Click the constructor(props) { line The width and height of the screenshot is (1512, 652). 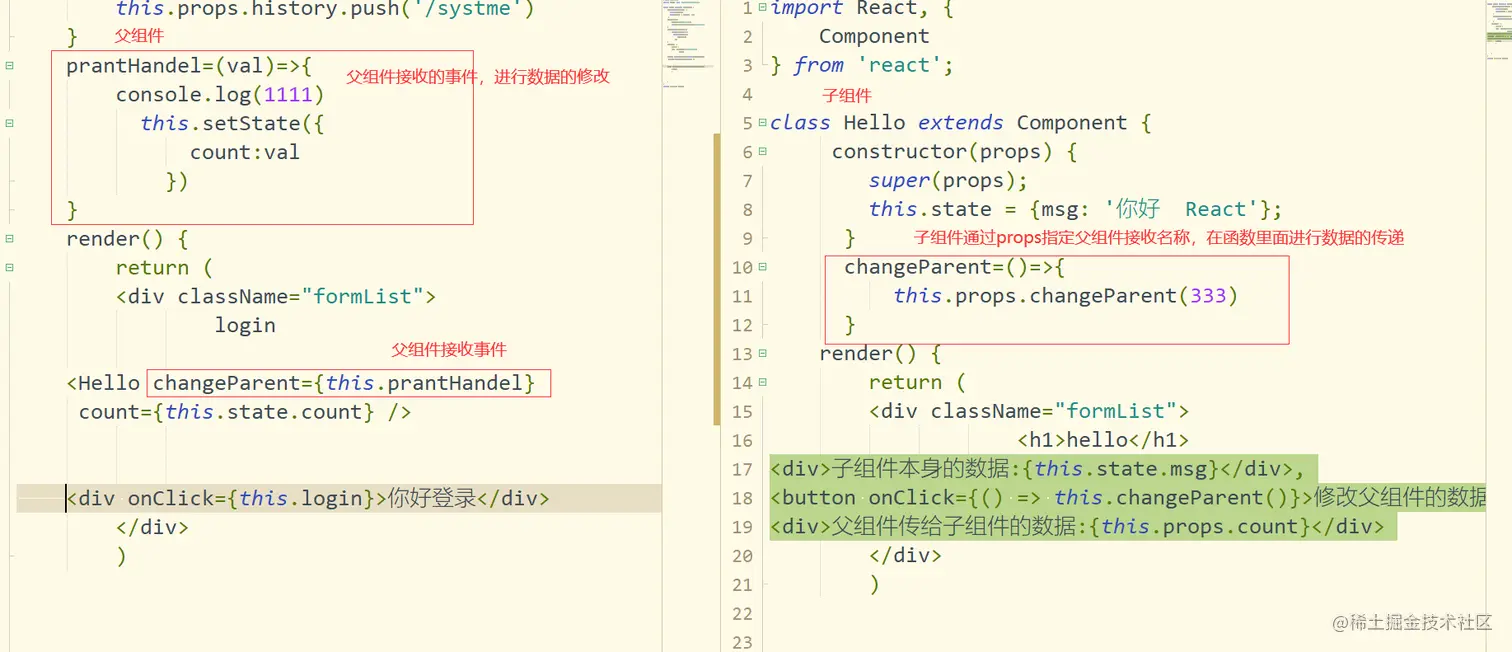click(x=954, y=152)
